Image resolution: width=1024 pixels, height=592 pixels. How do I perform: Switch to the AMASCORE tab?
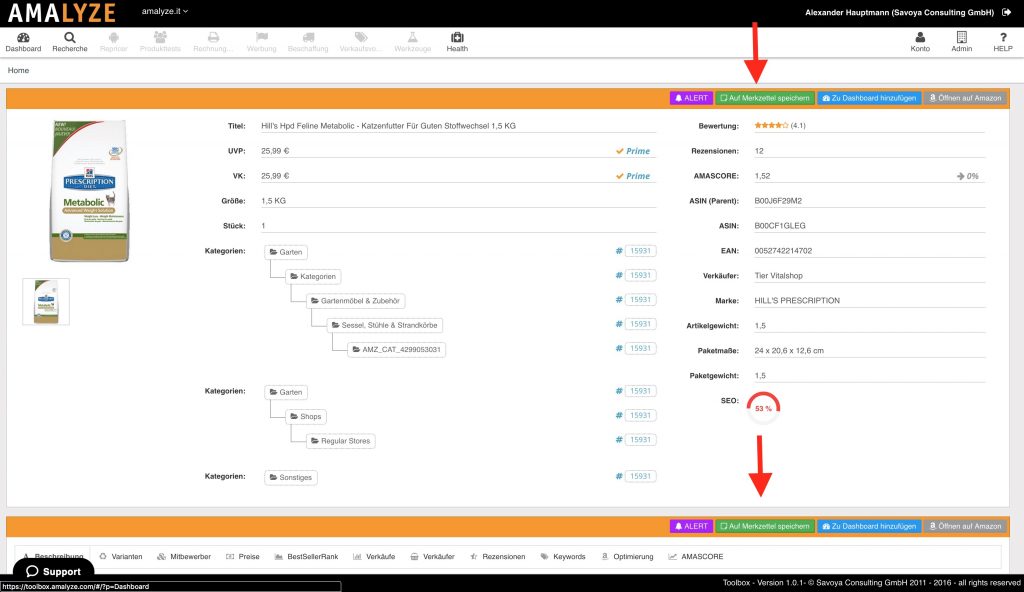(x=696, y=557)
